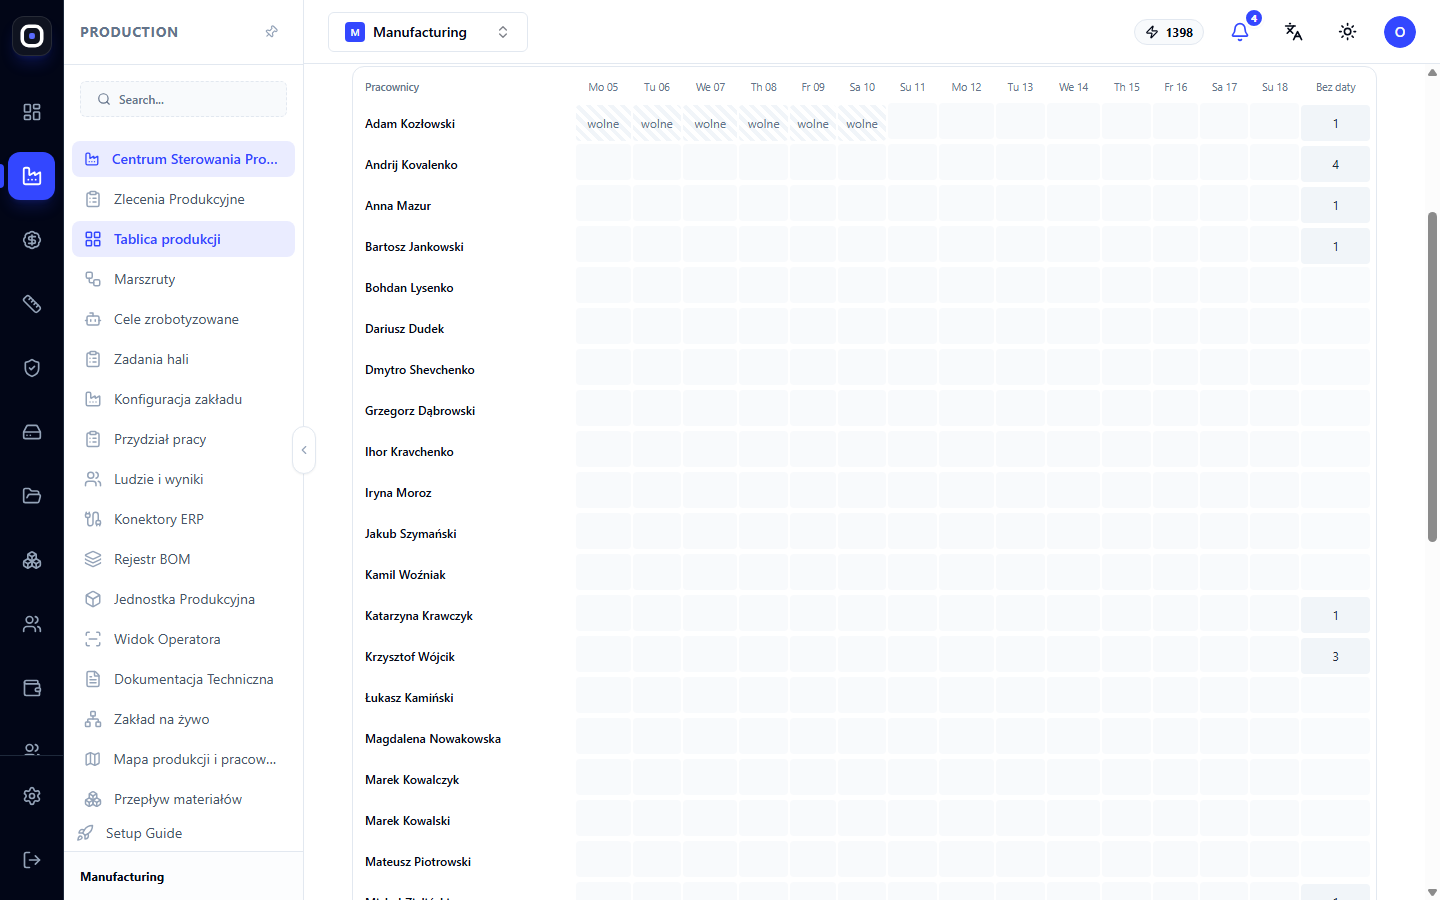
Task: Open Konektory ERP
Action: (x=183, y=519)
